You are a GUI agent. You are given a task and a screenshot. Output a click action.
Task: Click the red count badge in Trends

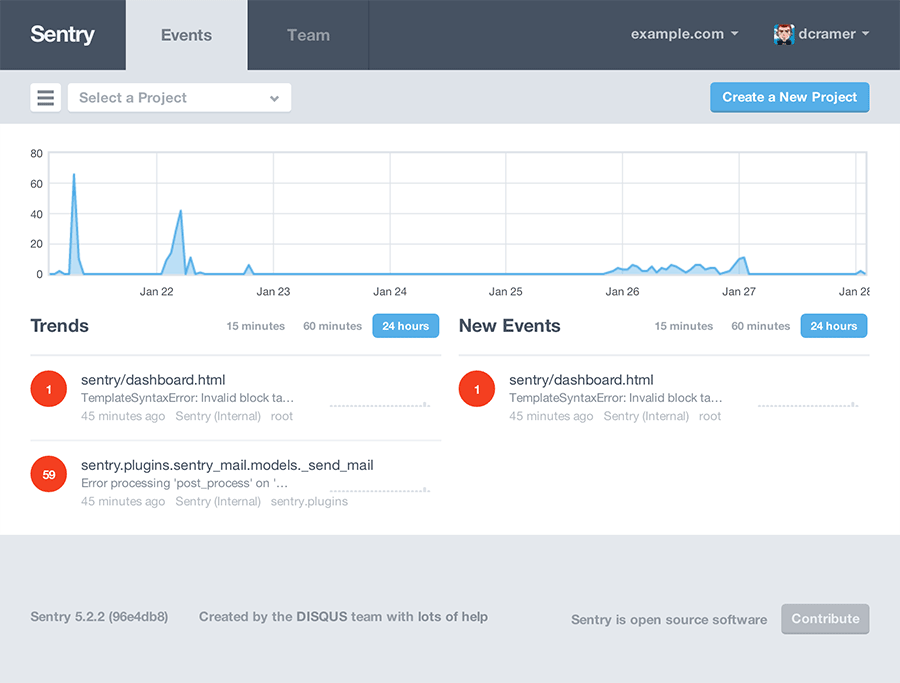pos(49,389)
